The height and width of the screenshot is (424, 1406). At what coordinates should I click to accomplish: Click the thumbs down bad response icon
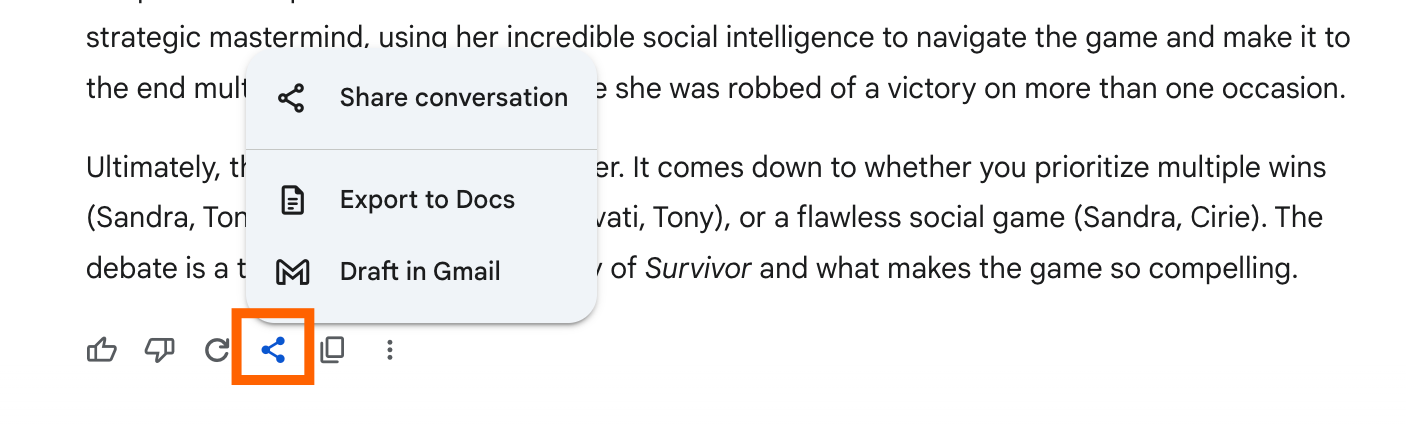click(x=160, y=350)
